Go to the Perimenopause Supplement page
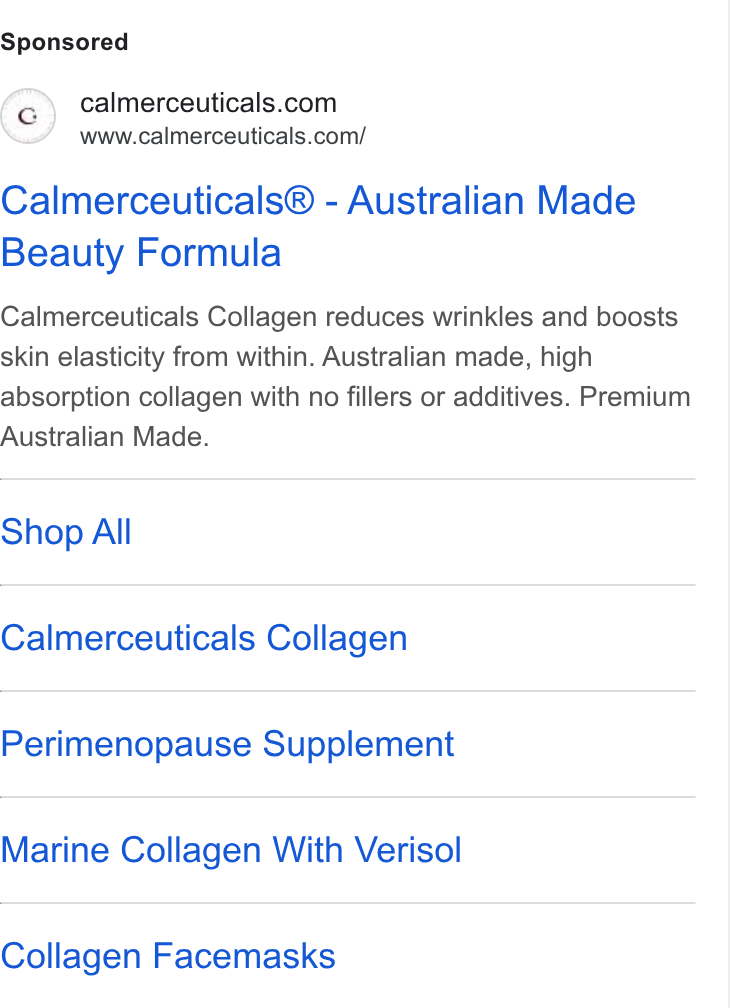 coord(227,744)
